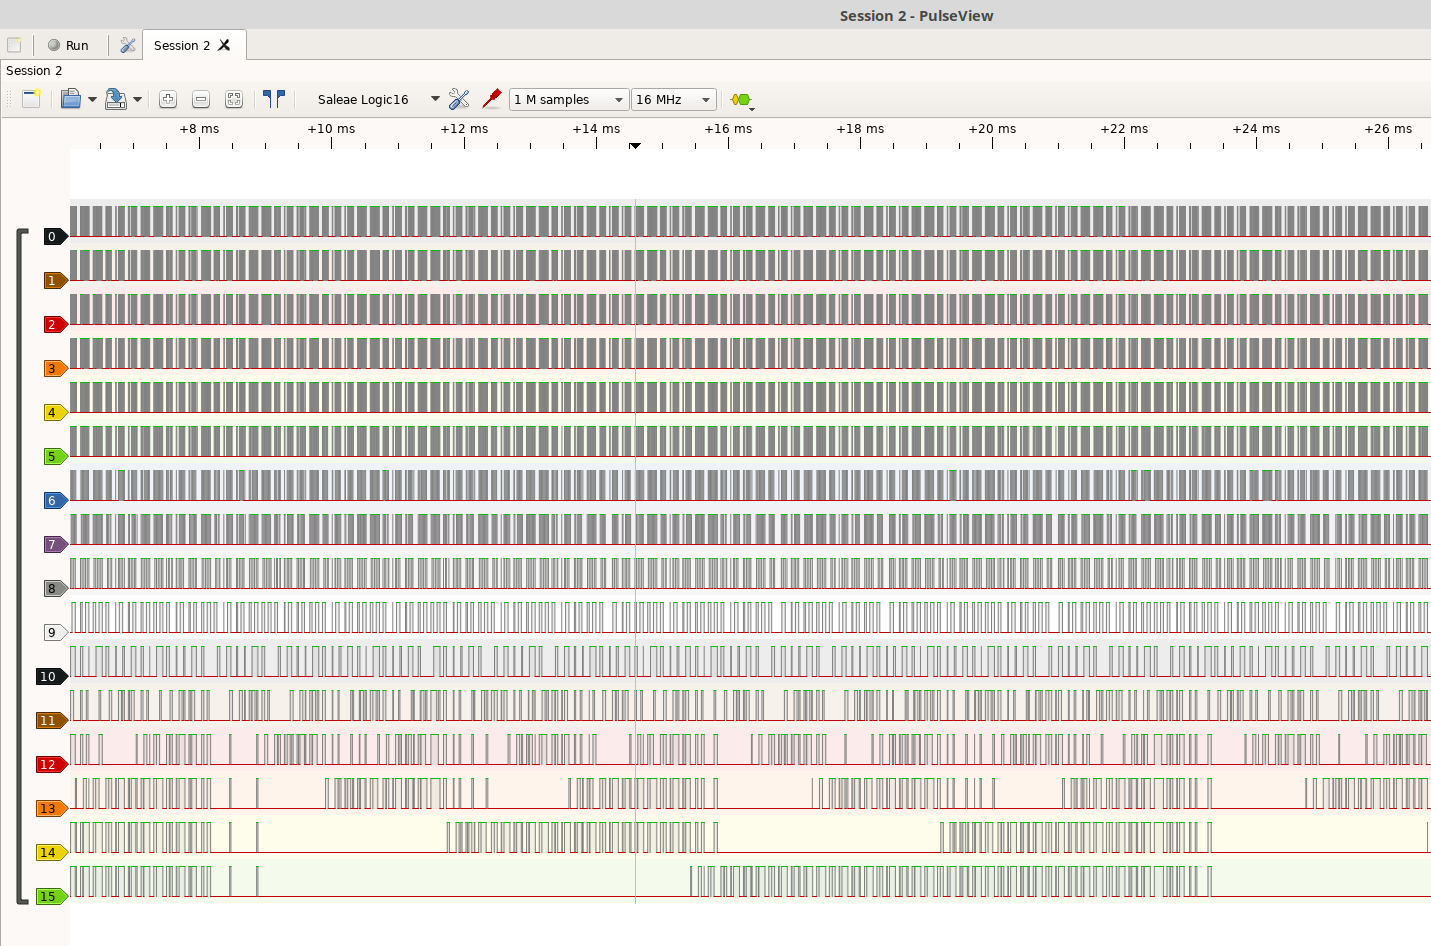Click the +24 ms ruler label
This screenshot has width=1431, height=946.
[1256, 129]
